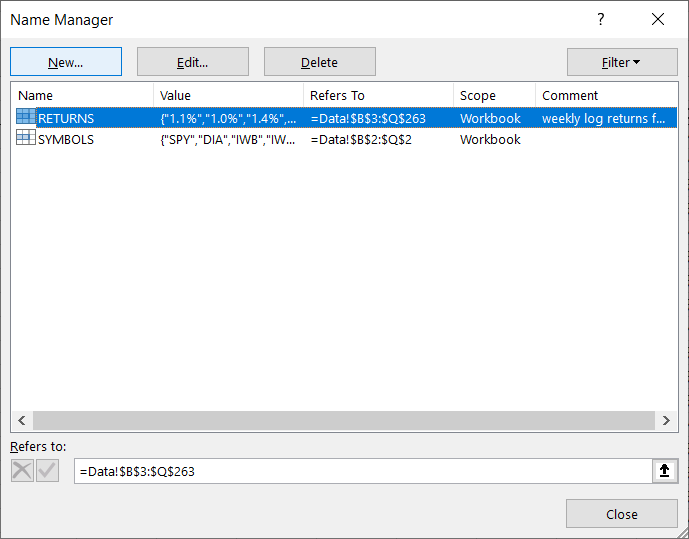
Task: Click inside the Refers to input field
Action: pos(360,471)
